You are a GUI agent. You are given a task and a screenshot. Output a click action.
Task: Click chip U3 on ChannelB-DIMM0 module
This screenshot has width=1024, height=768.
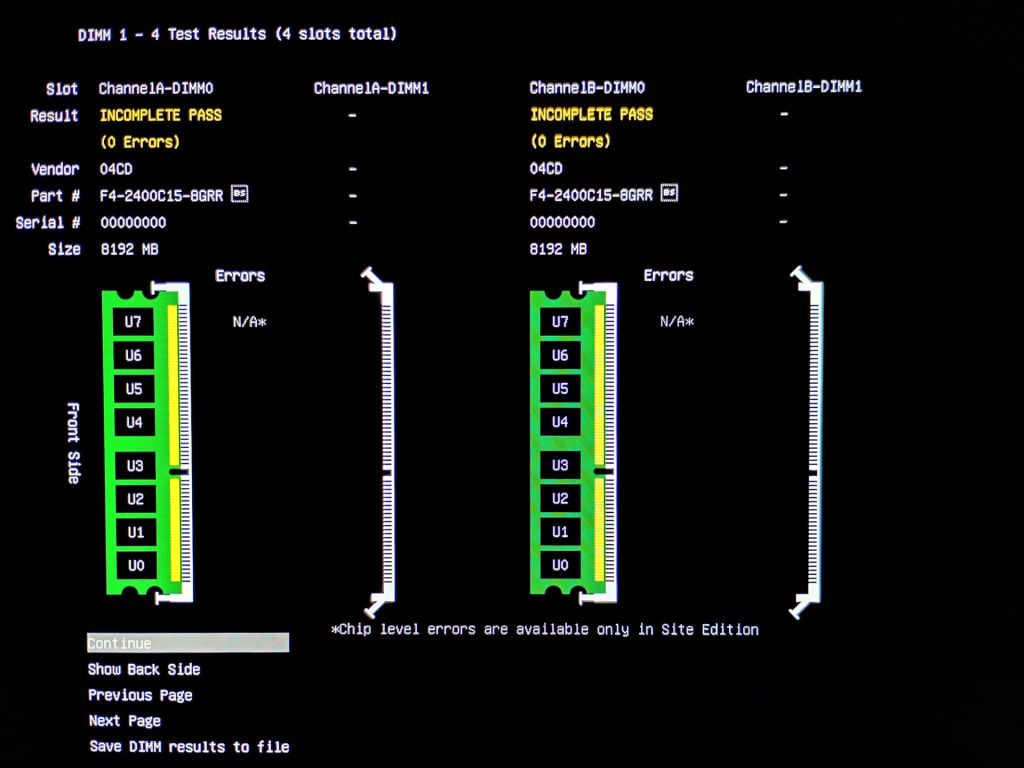pyautogui.click(x=560, y=465)
